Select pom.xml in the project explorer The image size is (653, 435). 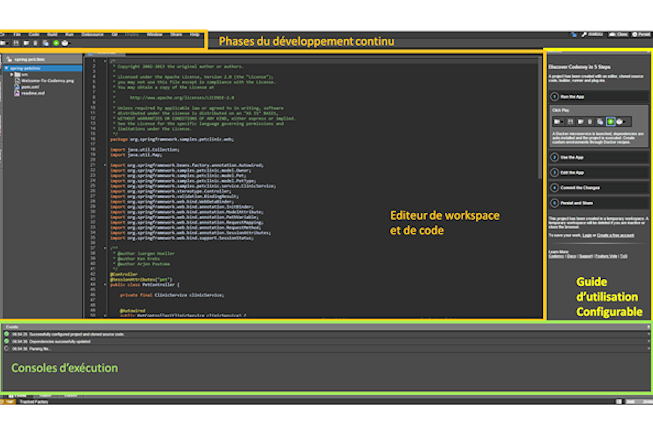(25, 86)
